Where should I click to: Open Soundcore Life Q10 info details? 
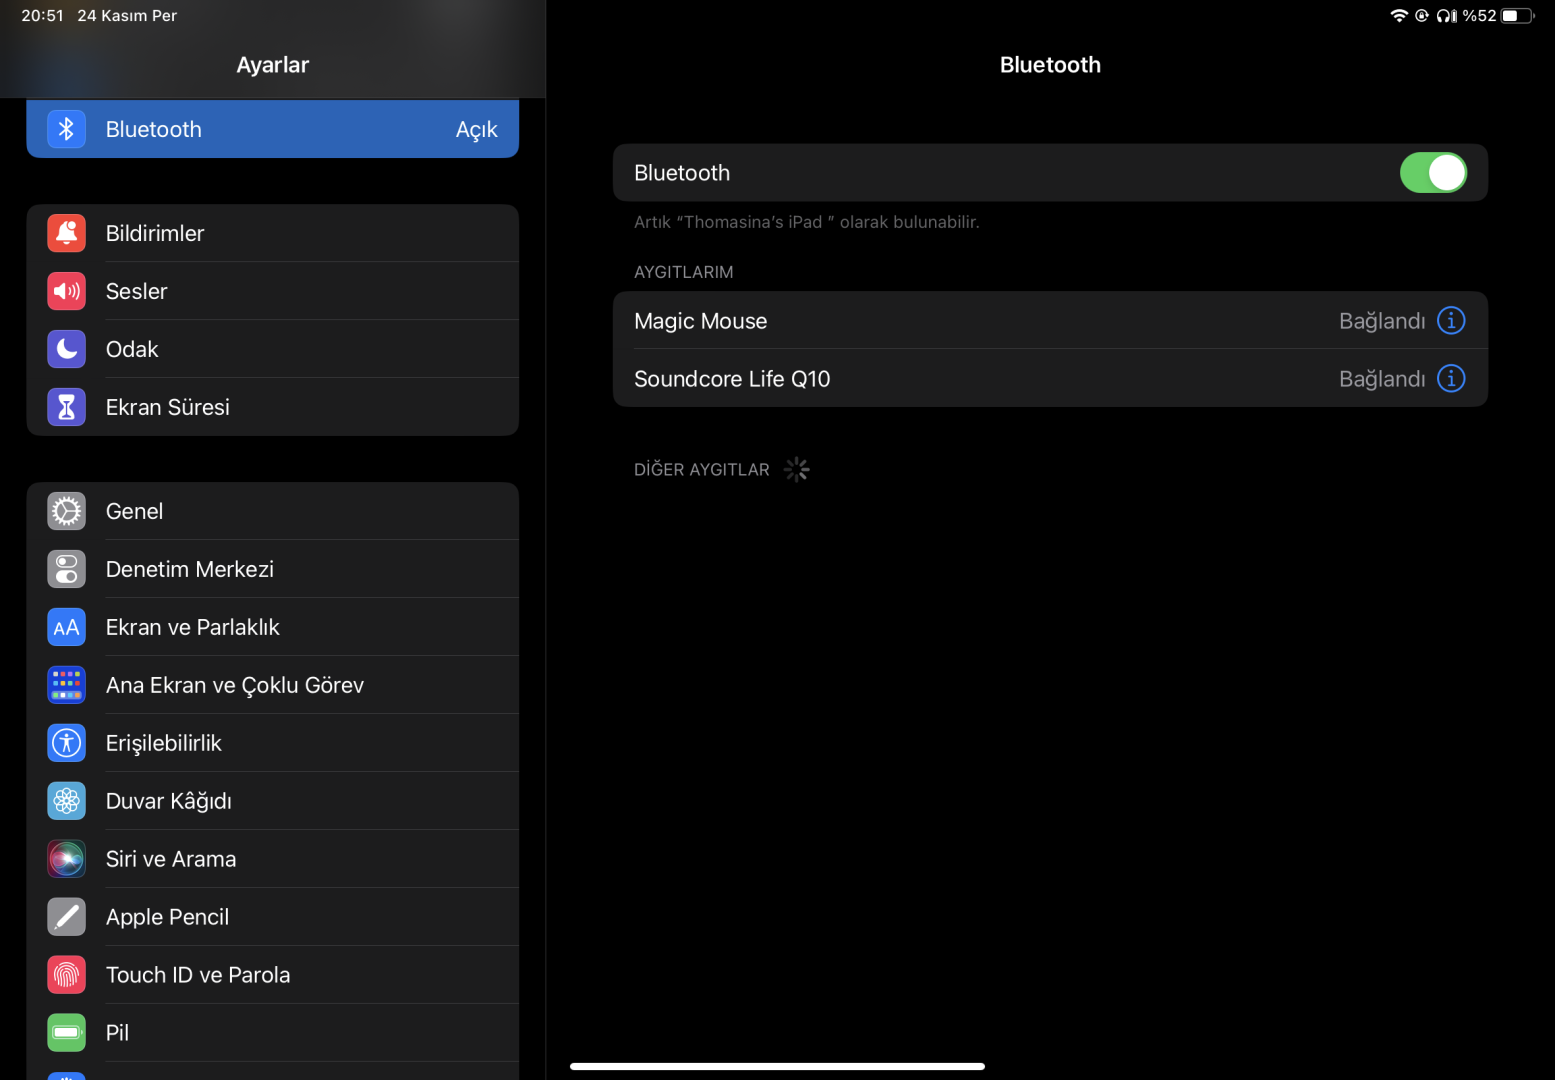tap(1451, 378)
